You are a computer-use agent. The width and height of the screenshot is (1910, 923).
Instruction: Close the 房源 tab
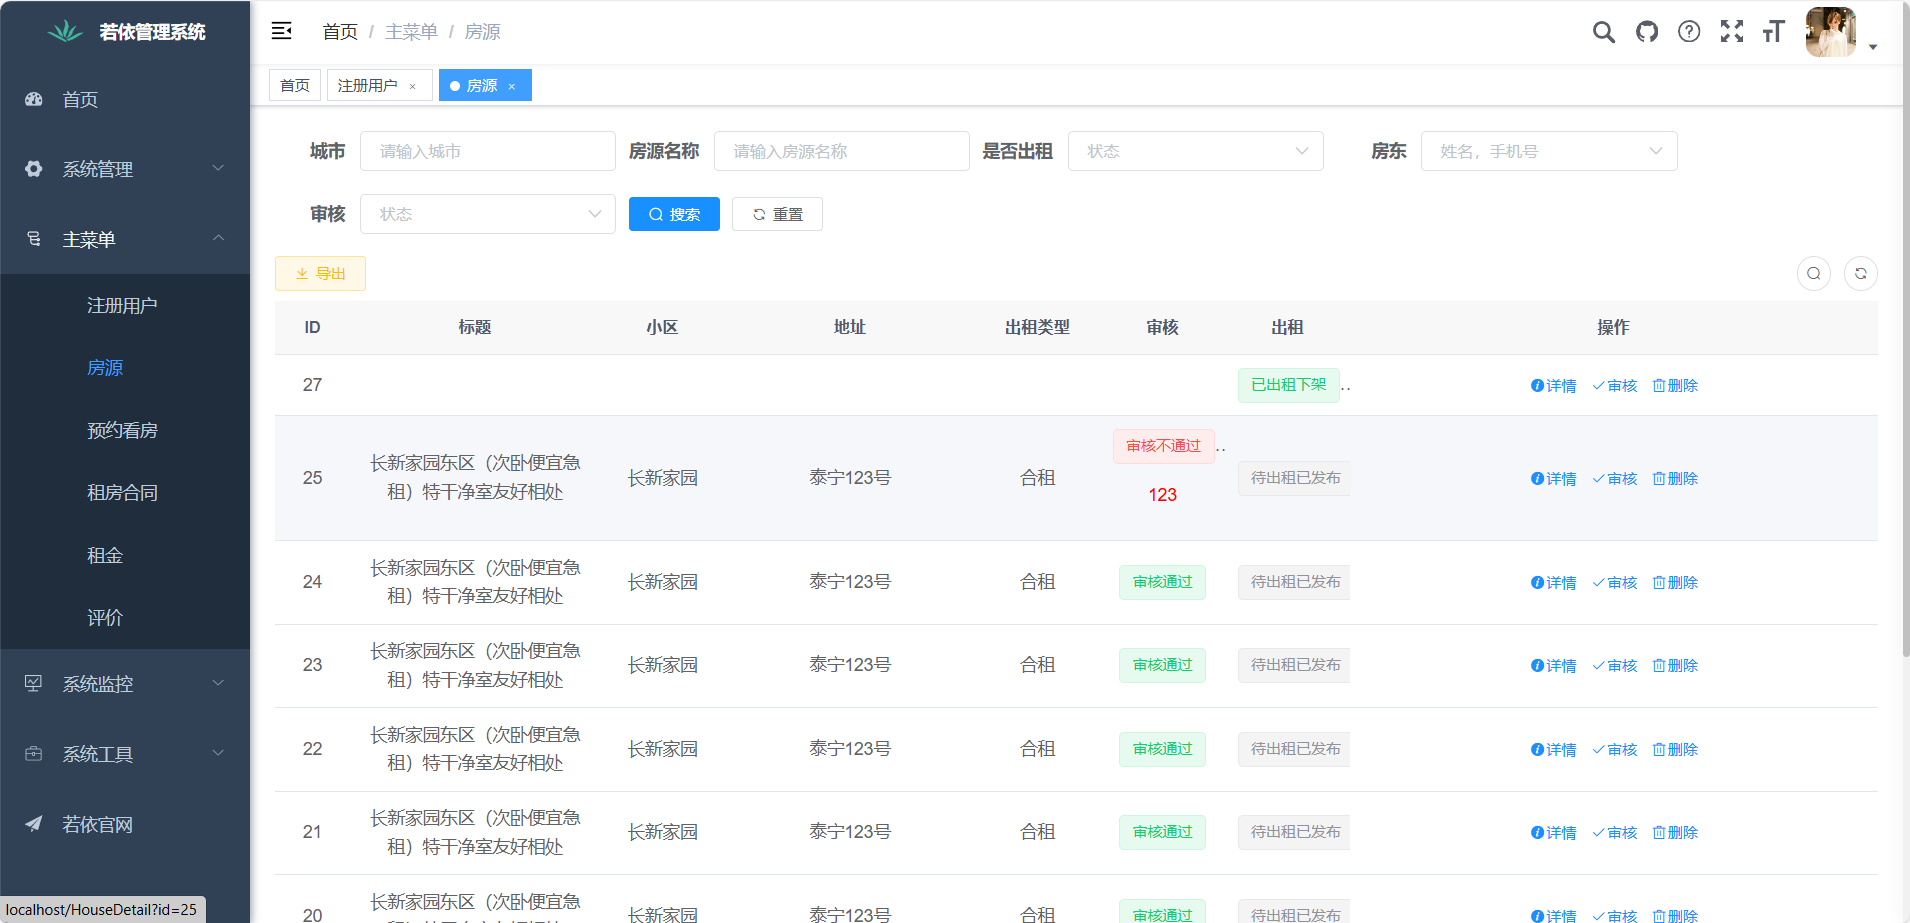[x=511, y=86]
